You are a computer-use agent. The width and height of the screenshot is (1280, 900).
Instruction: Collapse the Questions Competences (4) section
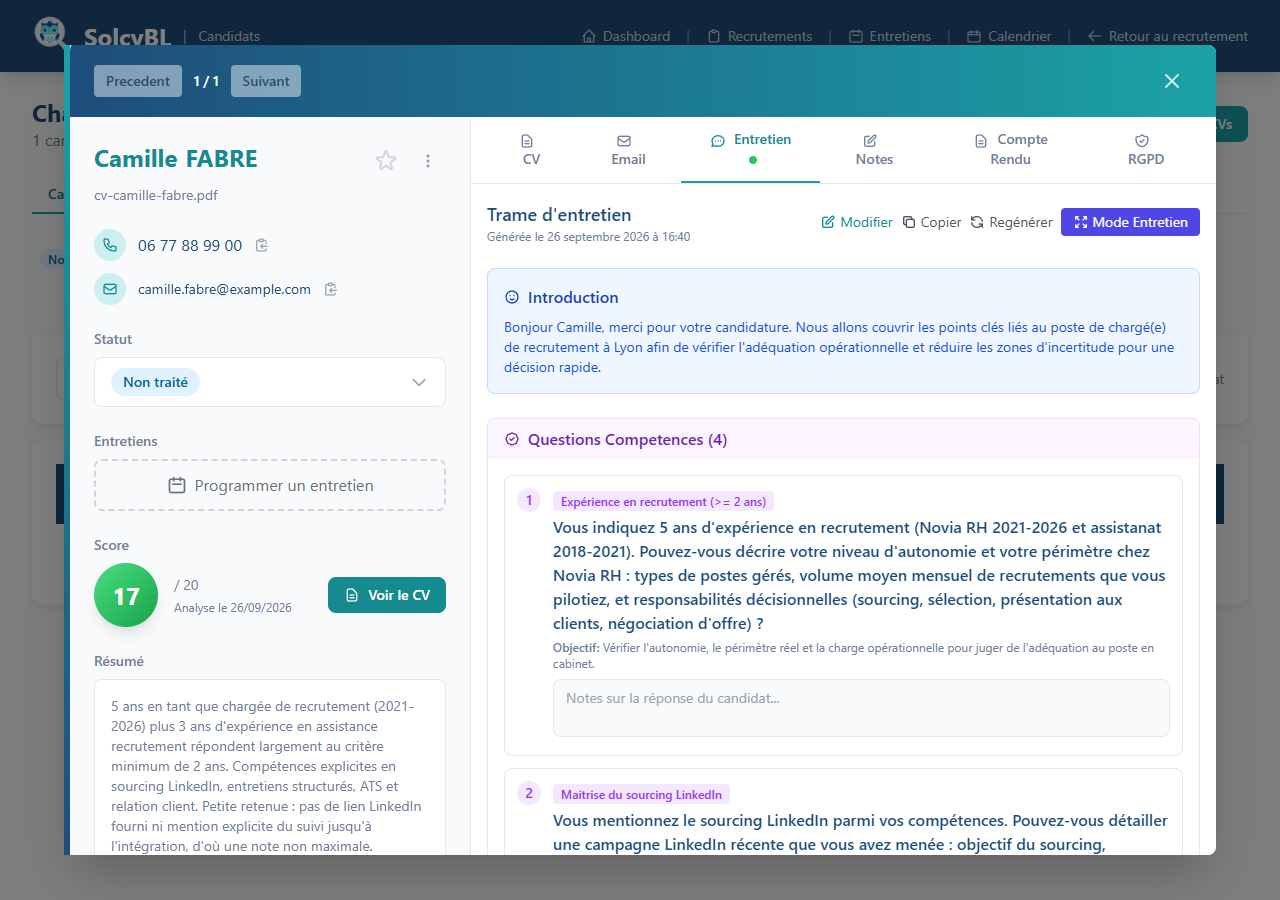(x=843, y=439)
